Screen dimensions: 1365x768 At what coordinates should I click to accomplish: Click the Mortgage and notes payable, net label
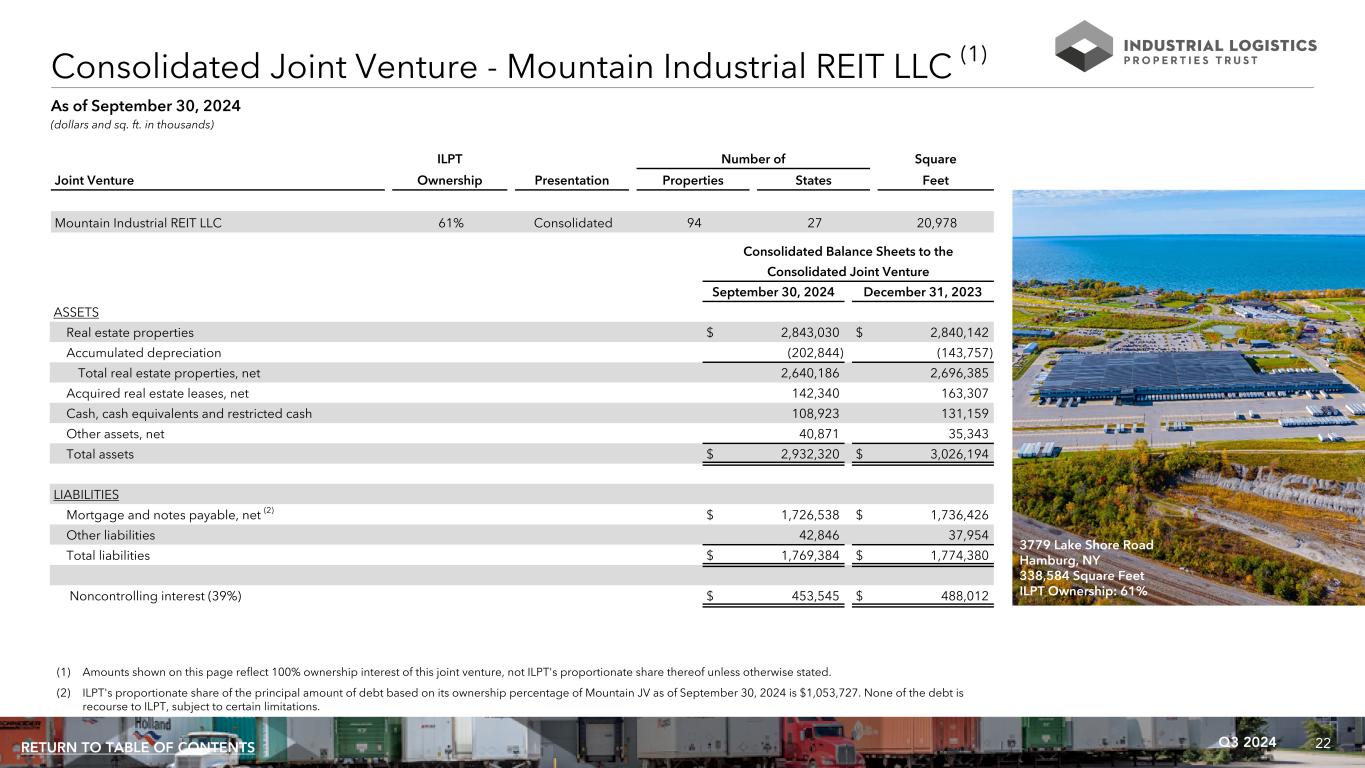pyautogui.click(x=164, y=515)
